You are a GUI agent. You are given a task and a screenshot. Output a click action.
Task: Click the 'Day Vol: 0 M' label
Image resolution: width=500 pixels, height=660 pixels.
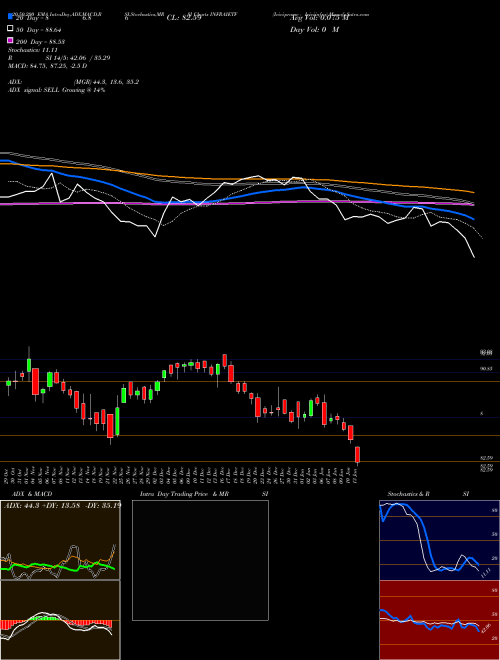(x=314, y=30)
